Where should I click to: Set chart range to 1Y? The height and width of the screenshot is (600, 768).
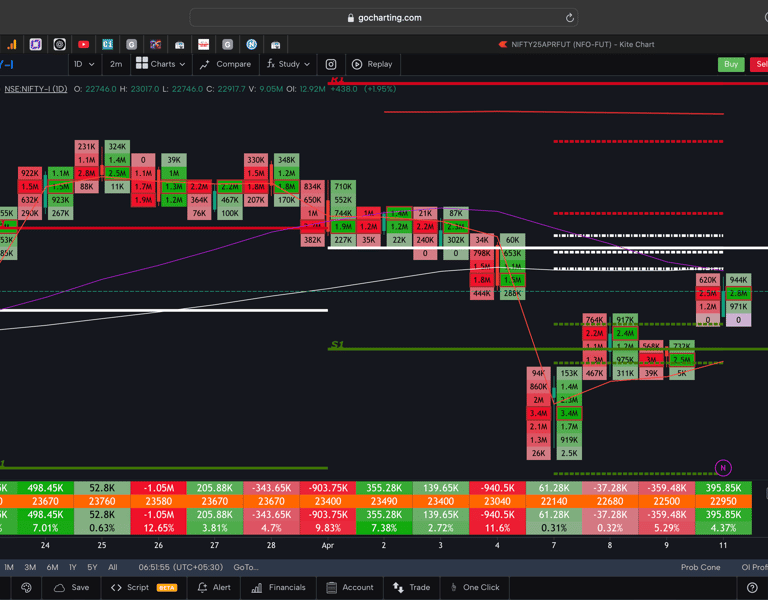tap(73, 567)
